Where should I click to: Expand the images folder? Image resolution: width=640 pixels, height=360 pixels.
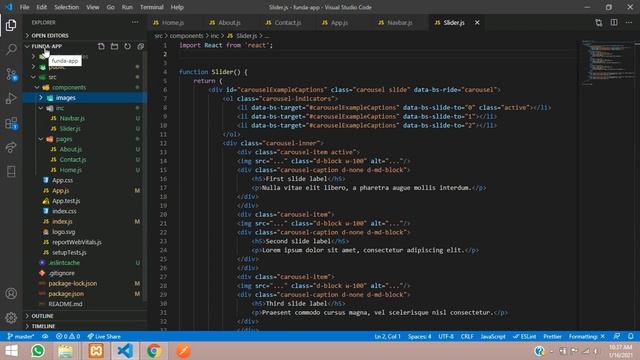[66, 98]
